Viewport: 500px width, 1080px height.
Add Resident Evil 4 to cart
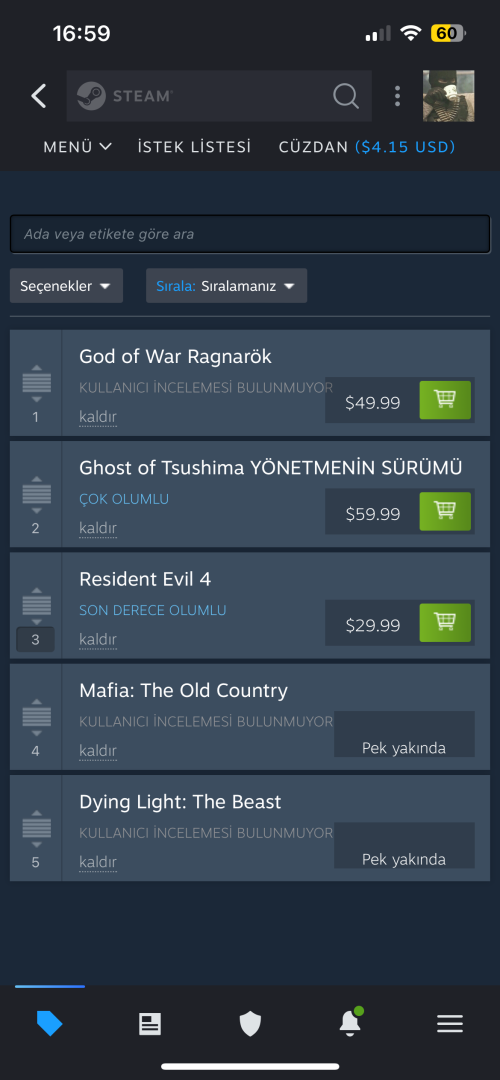tap(445, 623)
